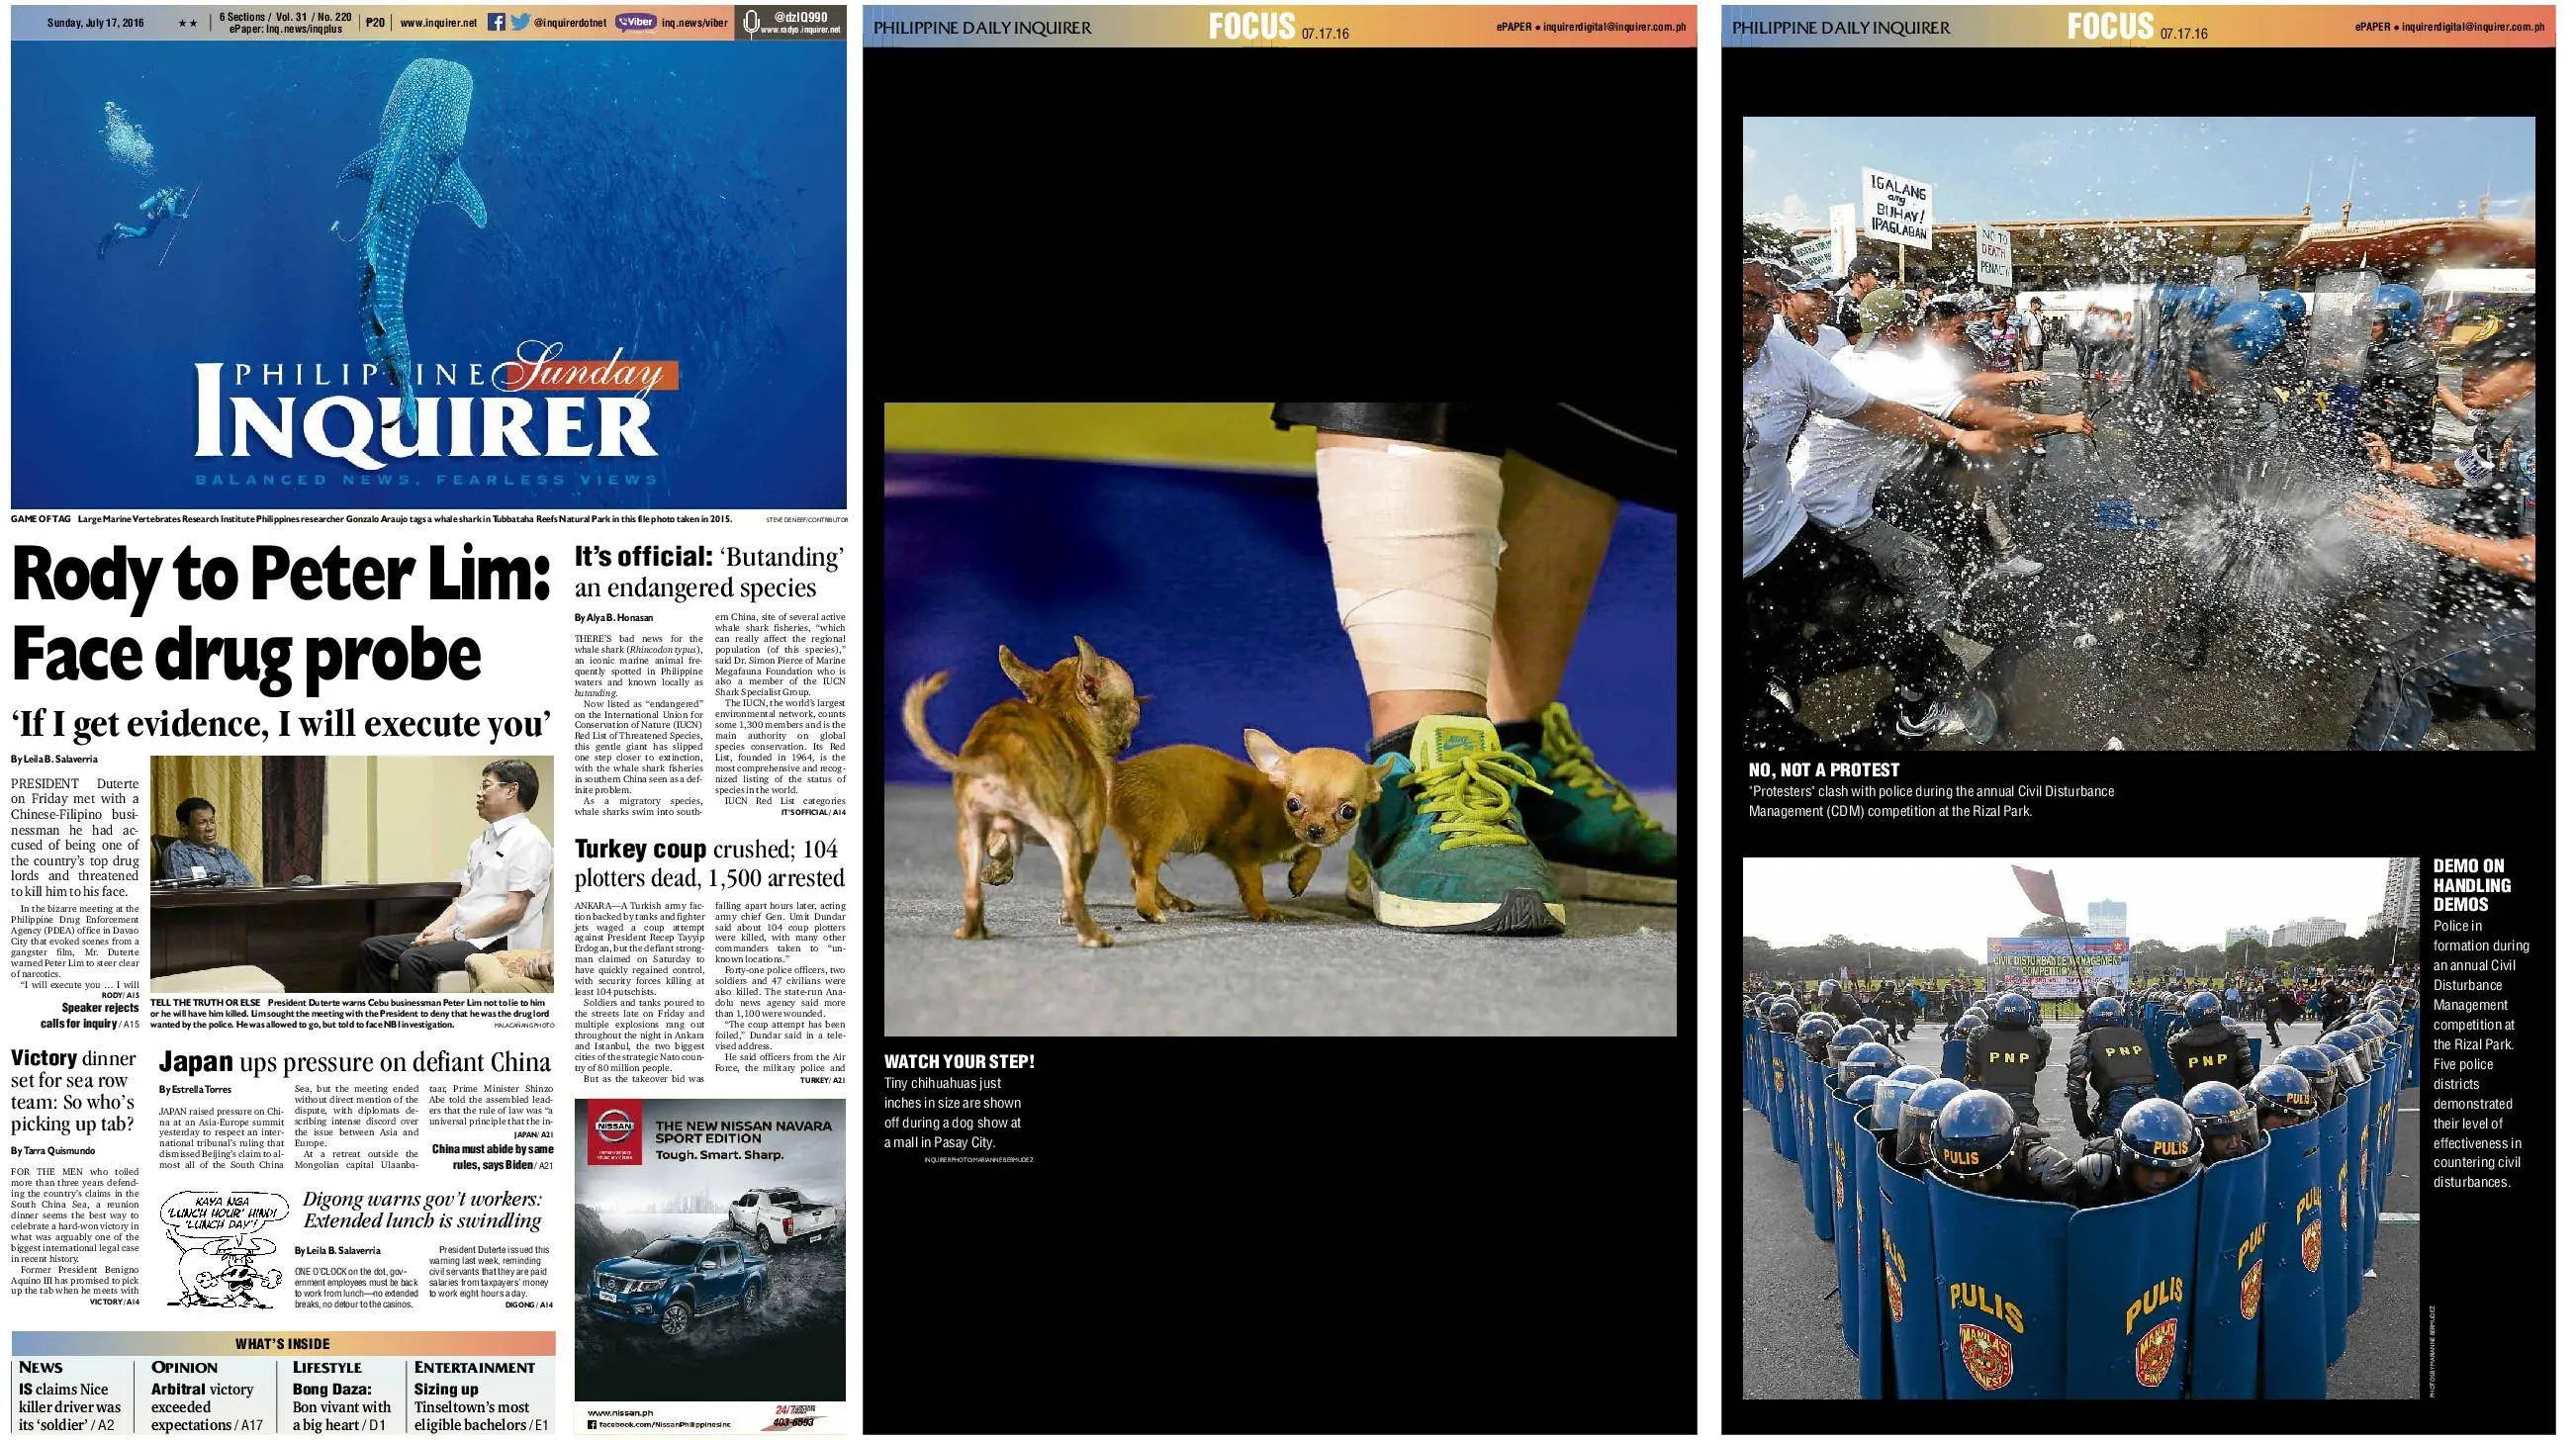Screen dimensions: 2576x1440
Task: Click 'China must abide by same rules, says Biden' teaser
Action: pos(493,1157)
